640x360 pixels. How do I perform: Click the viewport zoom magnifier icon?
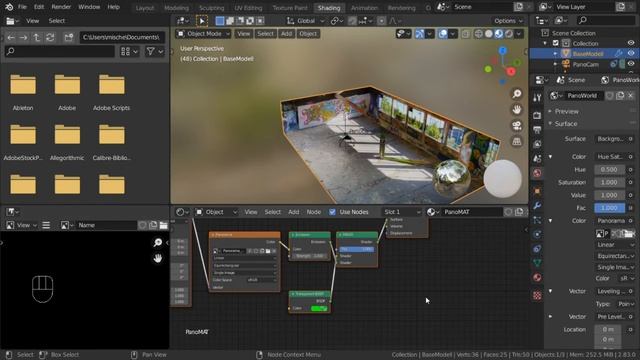[x=517, y=94]
